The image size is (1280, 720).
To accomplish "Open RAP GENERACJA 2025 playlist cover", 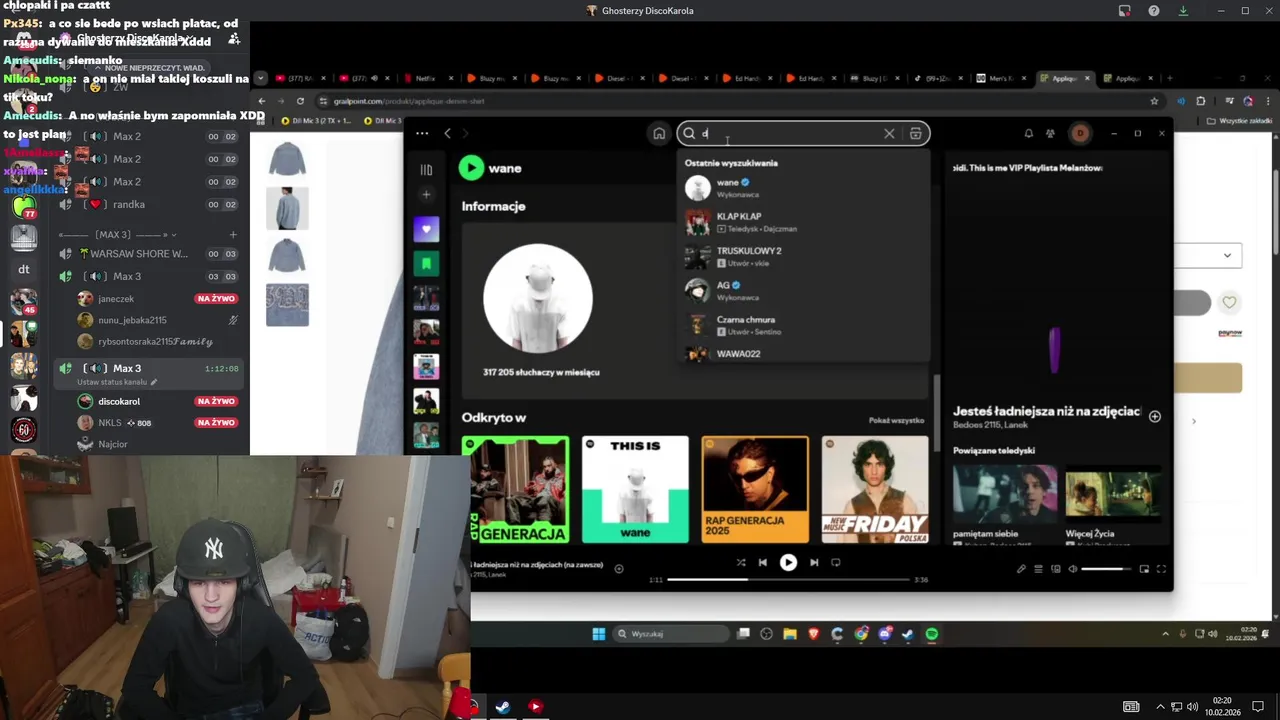I will [755, 489].
